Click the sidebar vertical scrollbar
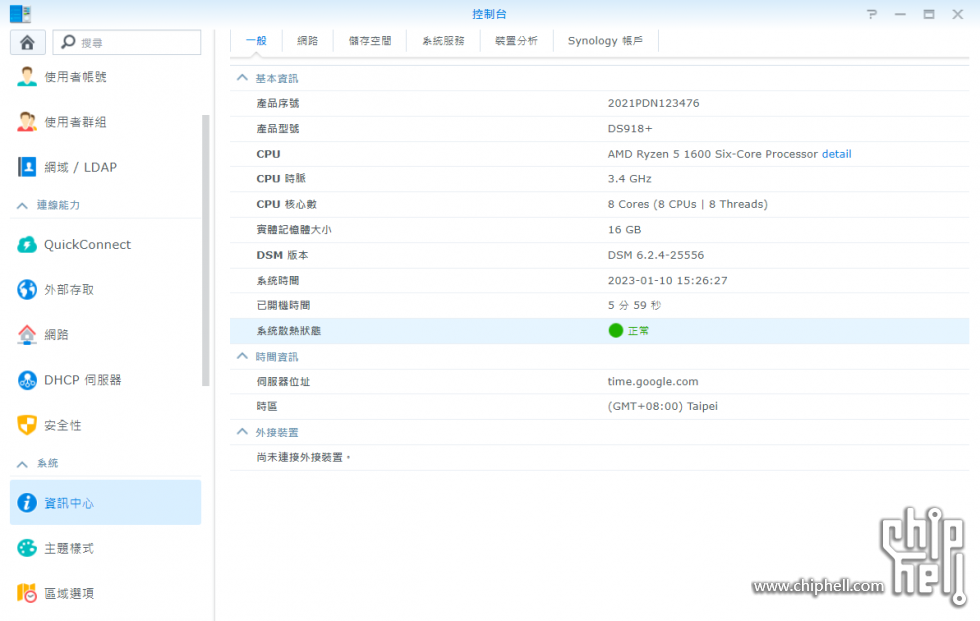 pyautogui.click(x=205, y=250)
